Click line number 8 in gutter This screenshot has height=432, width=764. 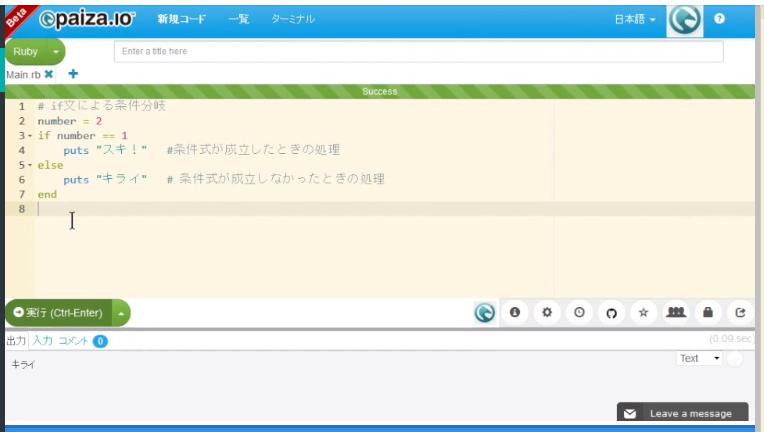coord(21,209)
